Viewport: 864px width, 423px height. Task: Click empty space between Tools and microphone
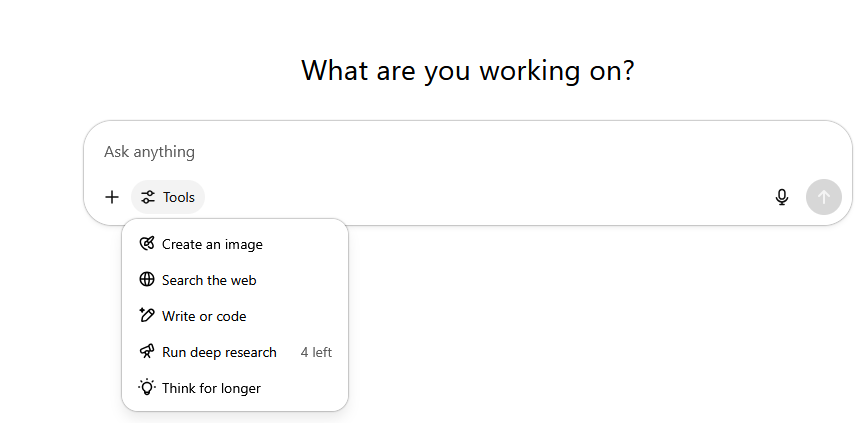pos(480,197)
